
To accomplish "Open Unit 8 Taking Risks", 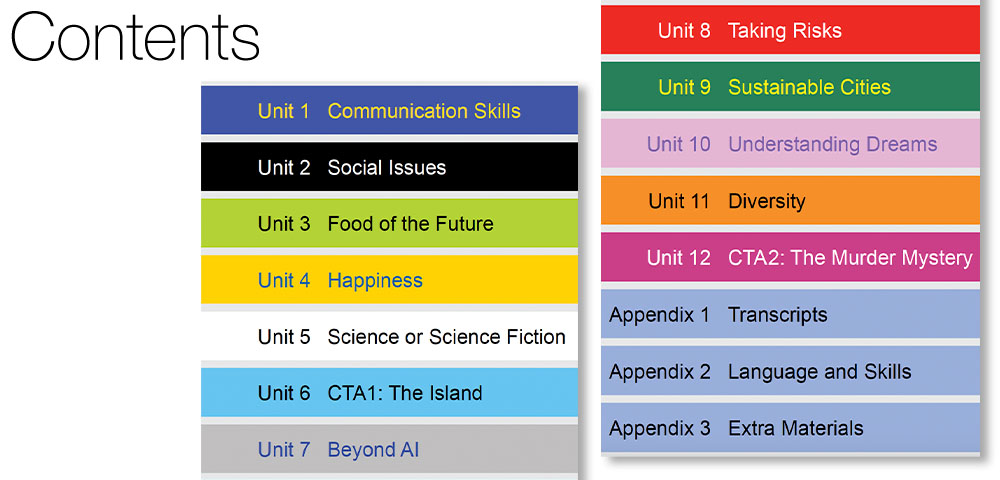I will pos(790,30).
